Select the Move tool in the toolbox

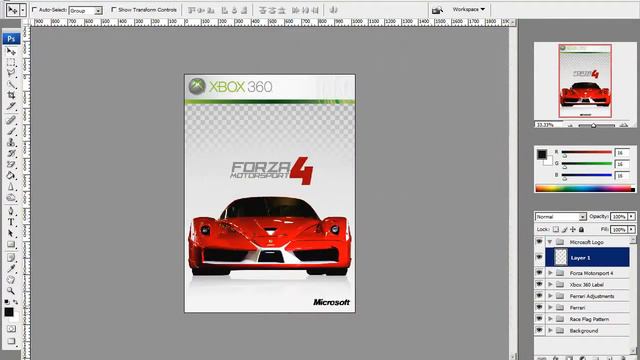click(x=11, y=52)
